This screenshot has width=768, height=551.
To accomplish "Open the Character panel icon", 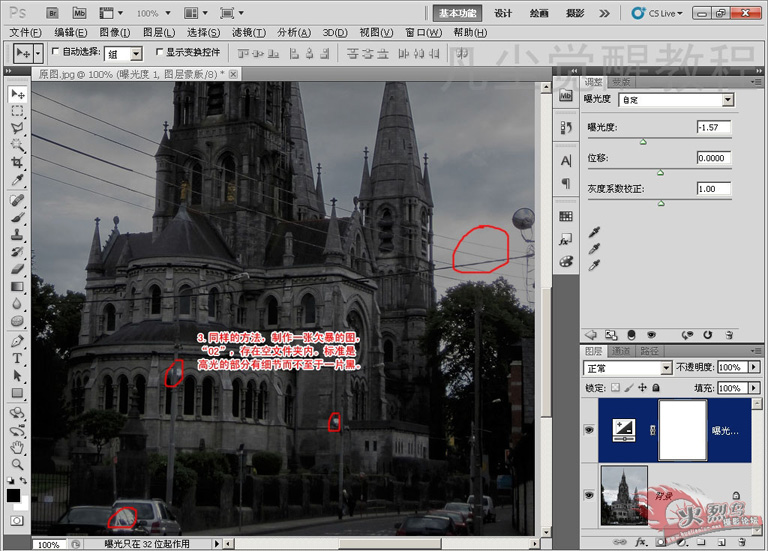I will click(x=566, y=161).
